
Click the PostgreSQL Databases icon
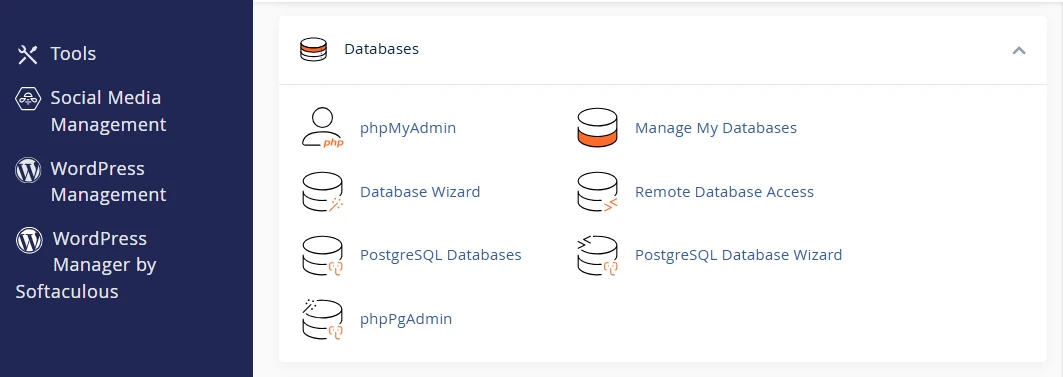point(322,256)
